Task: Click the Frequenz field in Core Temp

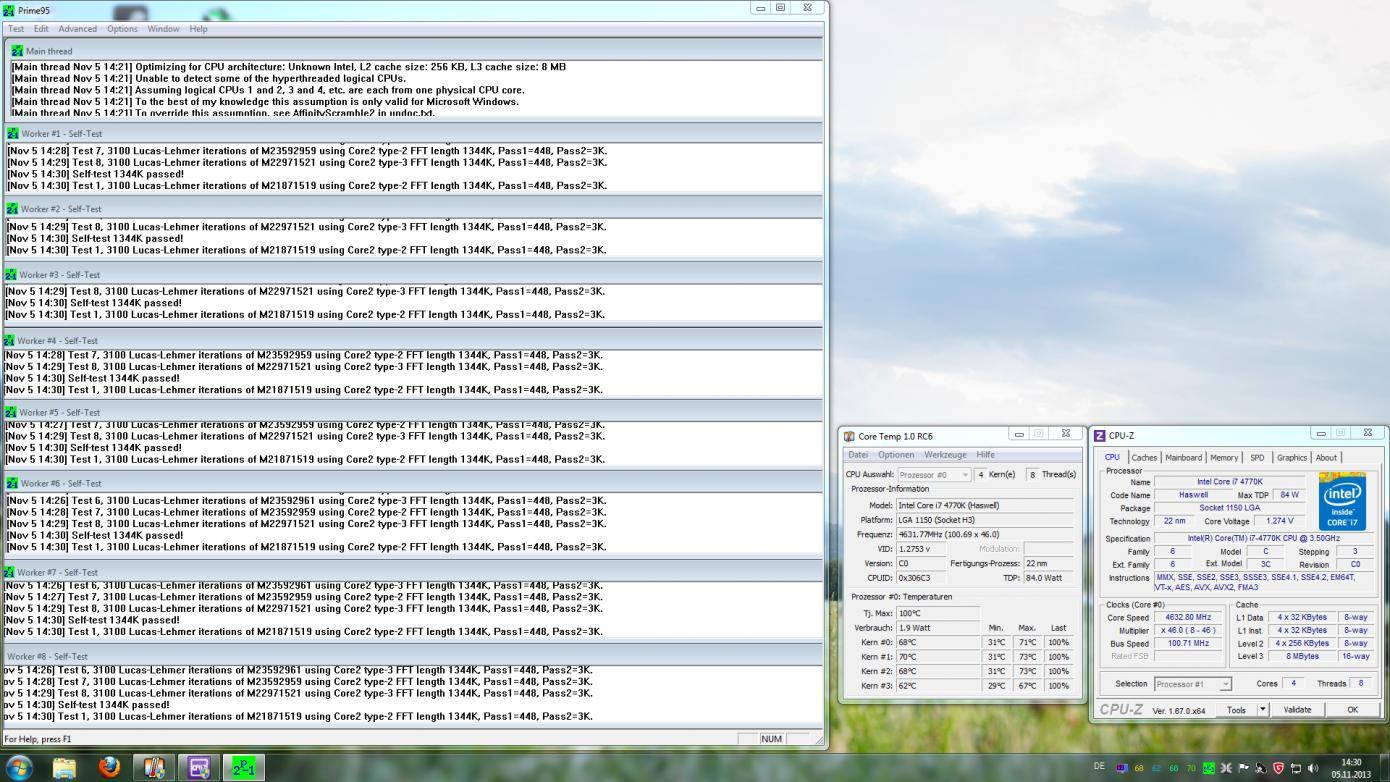Action: pyautogui.click(x=984, y=534)
